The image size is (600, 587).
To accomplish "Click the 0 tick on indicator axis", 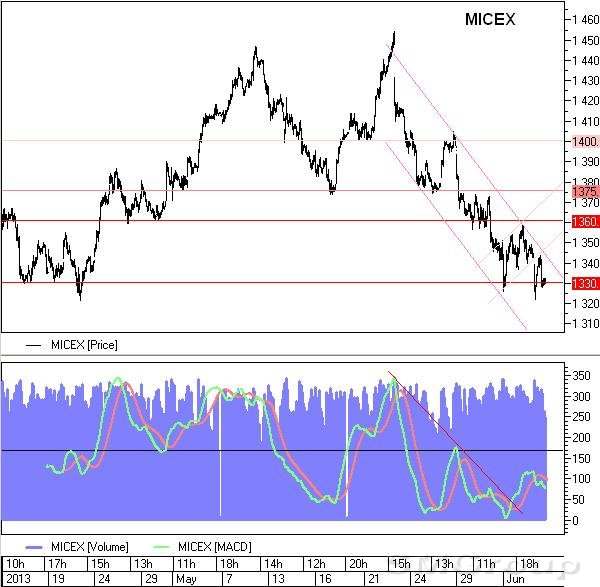I will 574,520.
